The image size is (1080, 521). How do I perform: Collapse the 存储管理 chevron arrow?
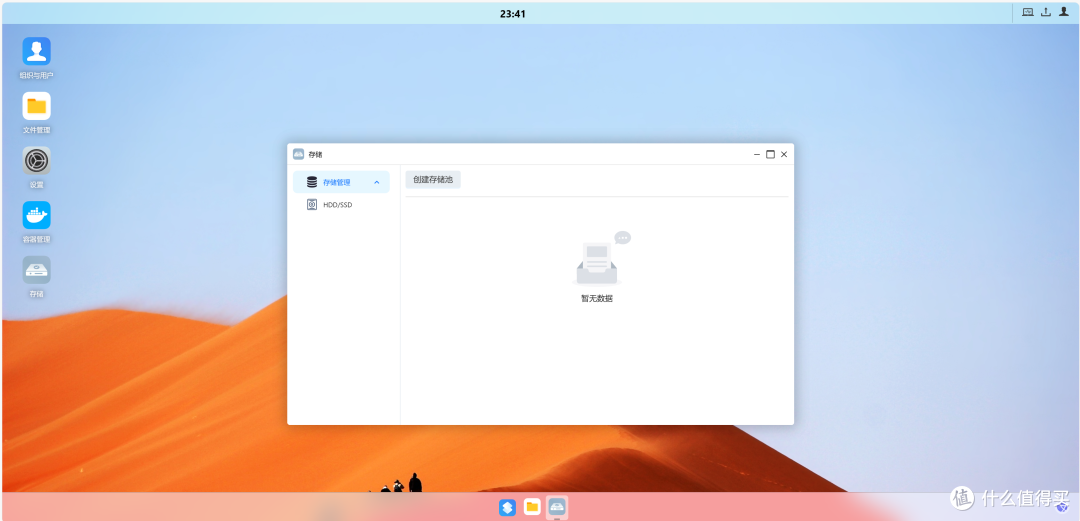tap(377, 183)
